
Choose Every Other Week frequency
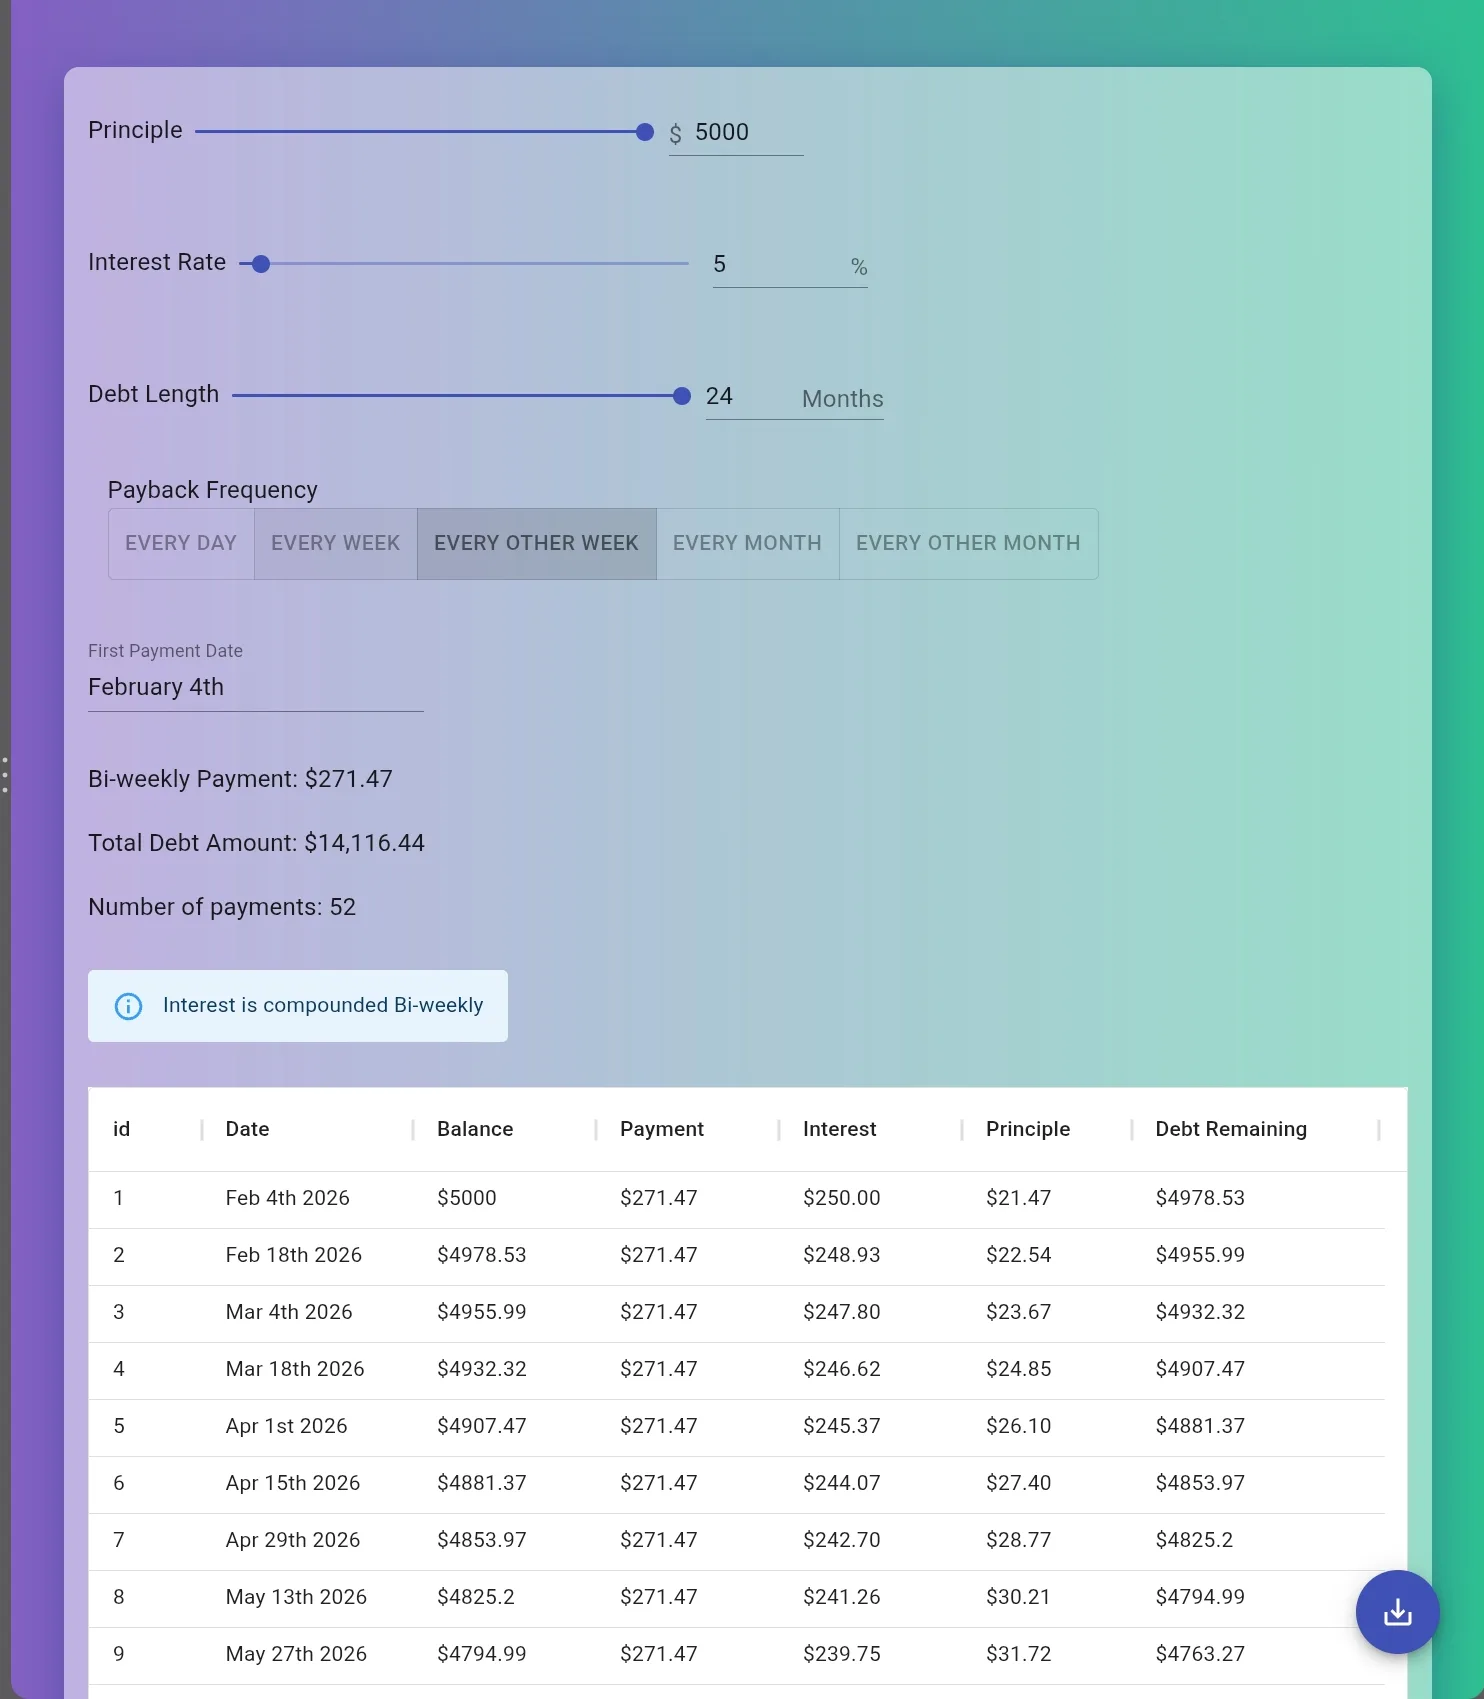point(536,543)
